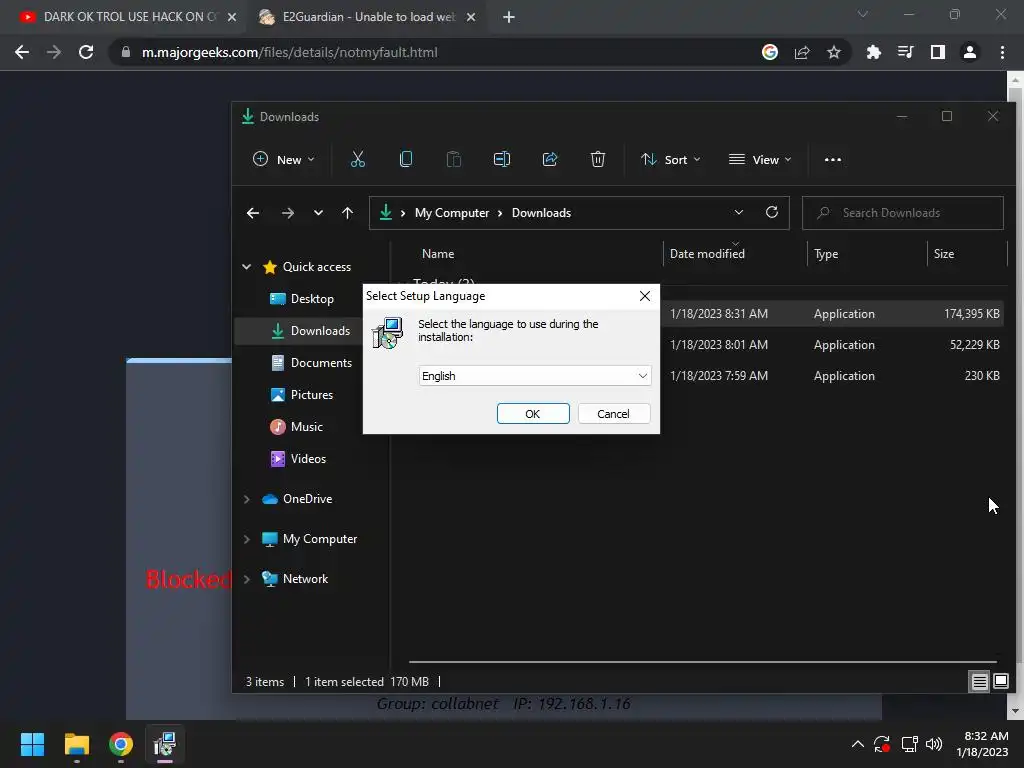
Task: Click the Up one level arrow in Explorer
Action: (x=347, y=213)
